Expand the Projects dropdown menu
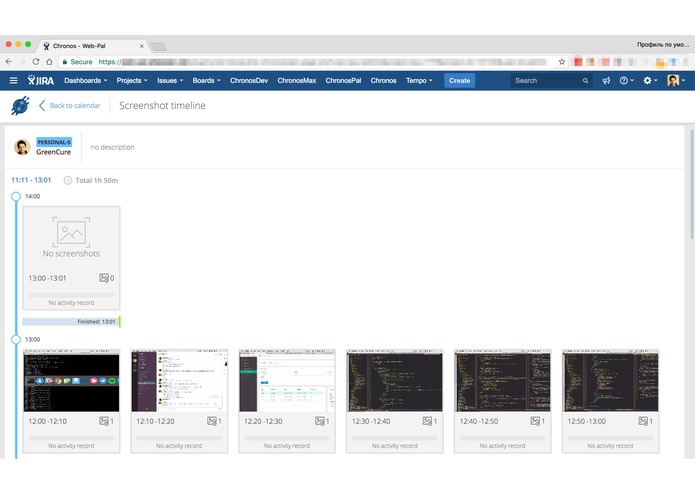 click(x=132, y=81)
